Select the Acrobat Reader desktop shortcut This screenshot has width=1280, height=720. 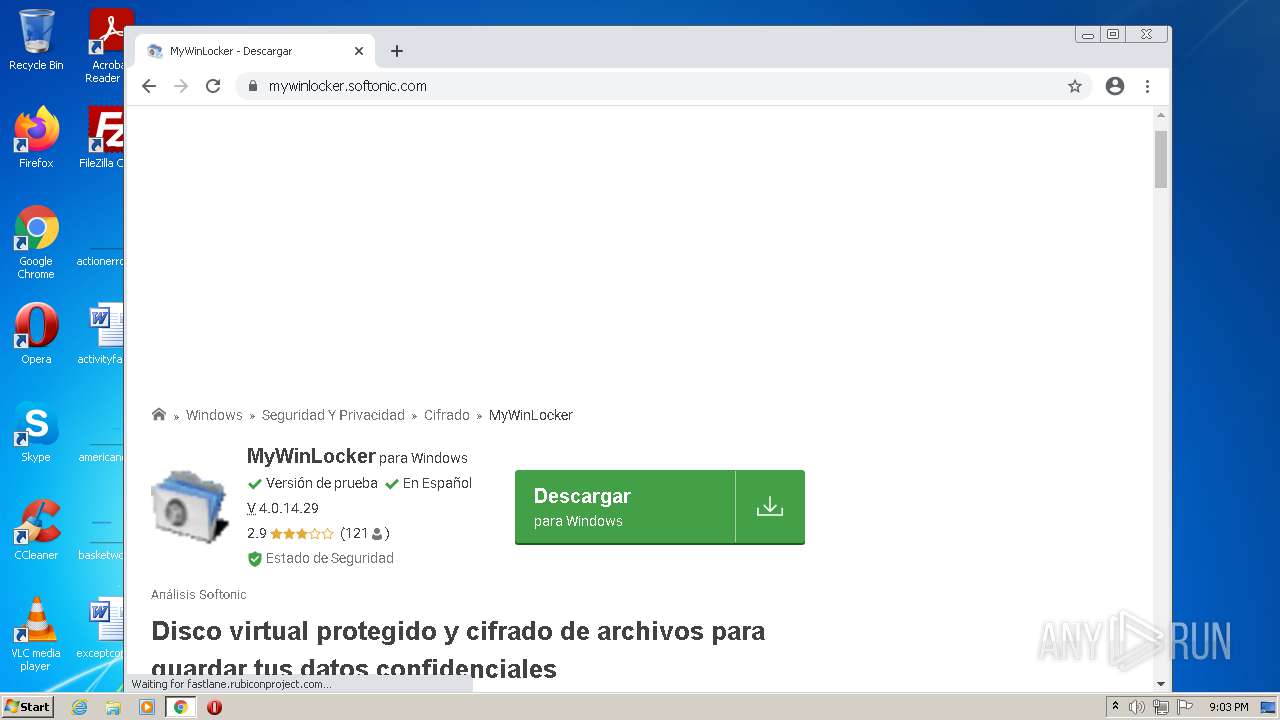(104, 45)
